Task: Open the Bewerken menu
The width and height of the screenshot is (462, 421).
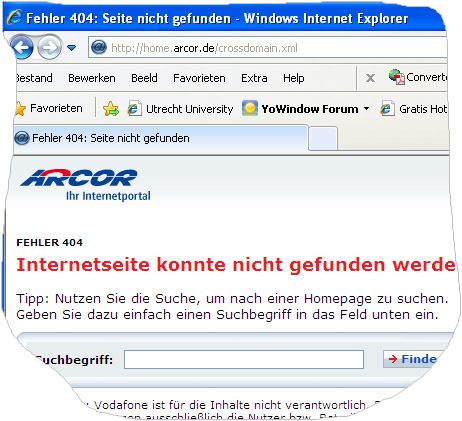Action: (92, 78)
